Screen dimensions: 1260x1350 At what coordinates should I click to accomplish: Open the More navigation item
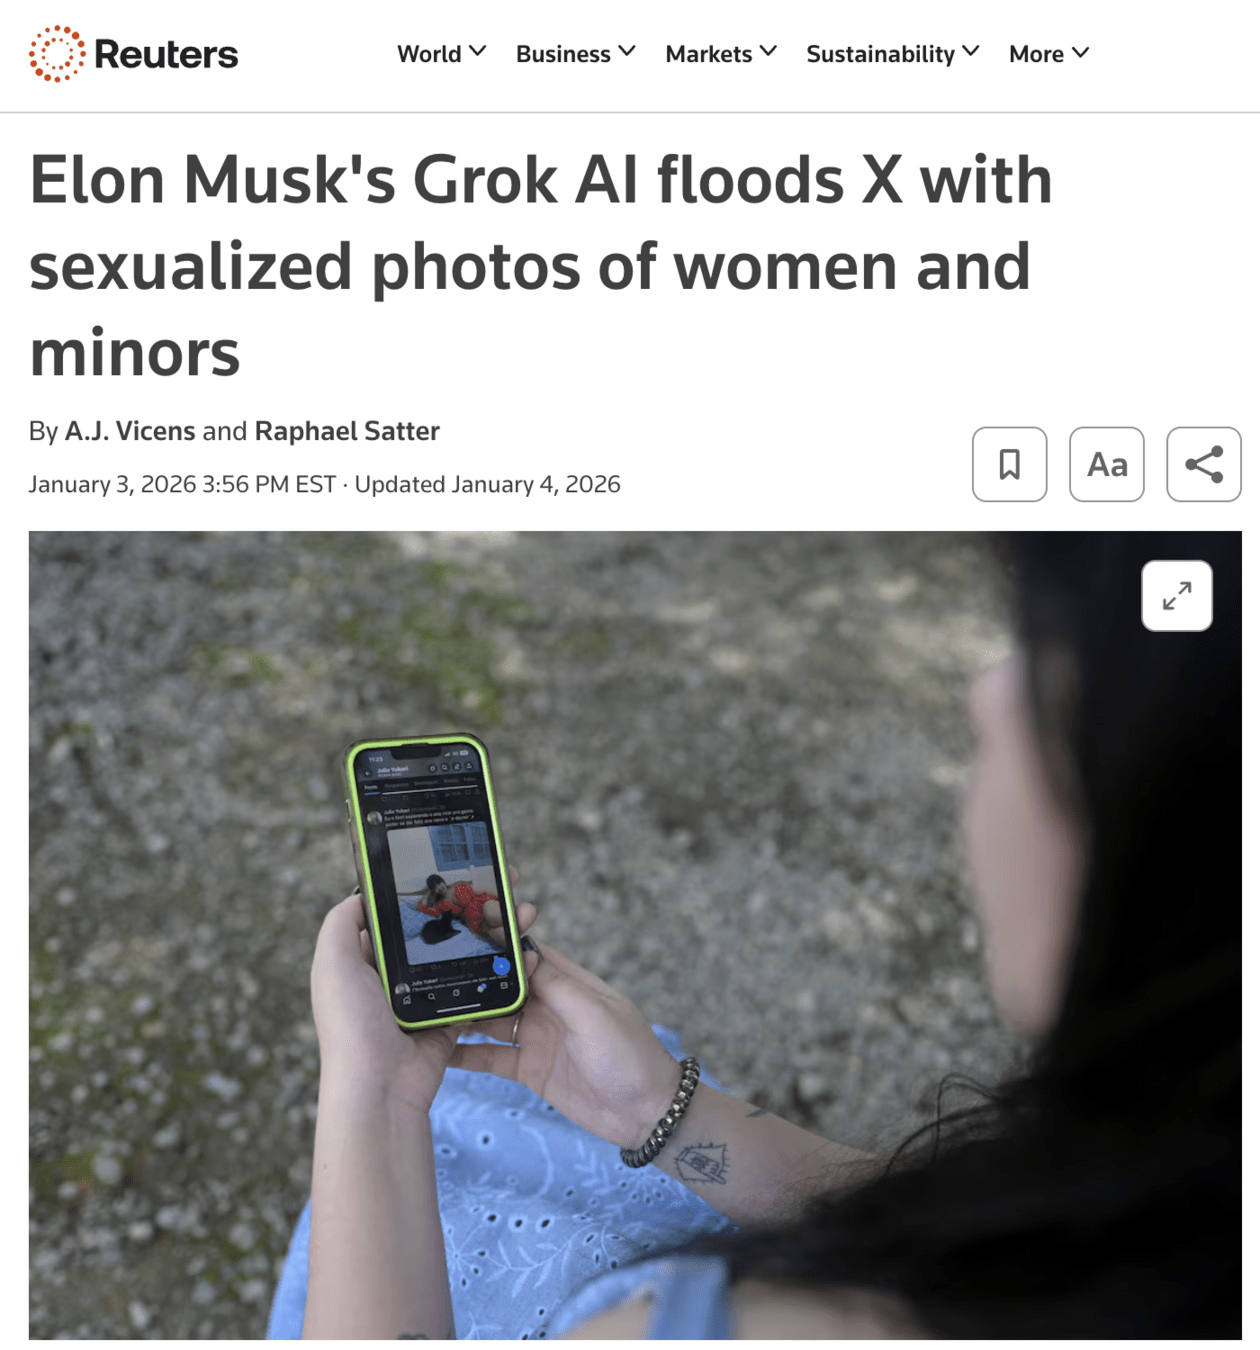pos(1036,54)
